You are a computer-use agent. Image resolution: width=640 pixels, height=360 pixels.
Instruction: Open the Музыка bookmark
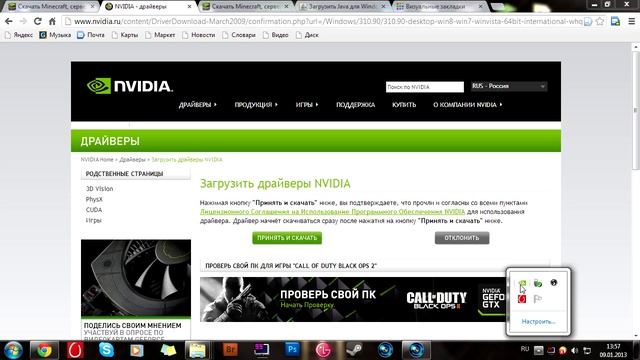55,35
